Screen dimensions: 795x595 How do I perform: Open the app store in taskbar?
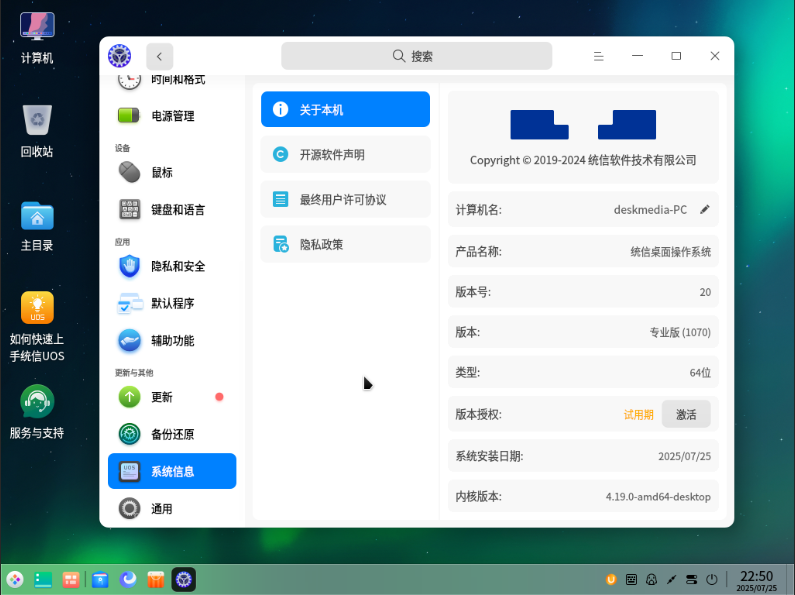pyautogui.click(x=156, y=579)
